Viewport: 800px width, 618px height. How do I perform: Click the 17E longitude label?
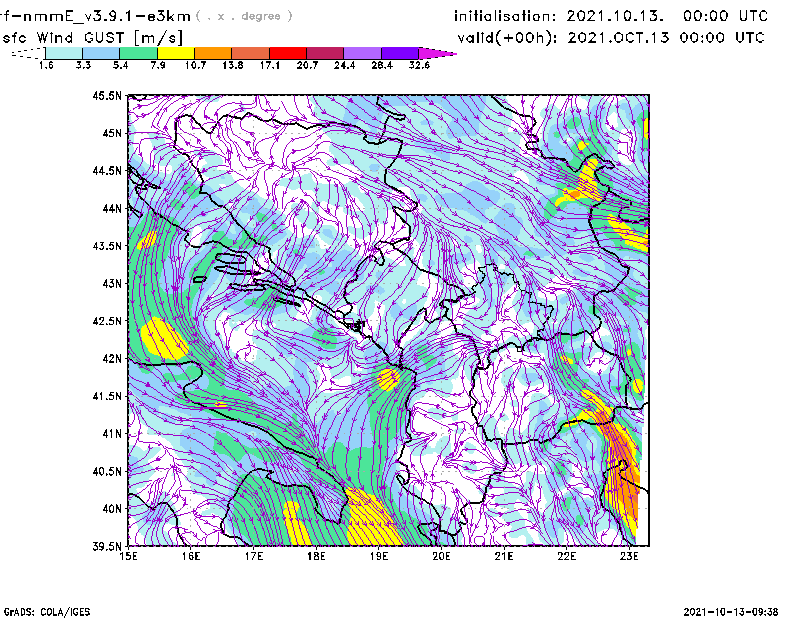click(254, 556)
